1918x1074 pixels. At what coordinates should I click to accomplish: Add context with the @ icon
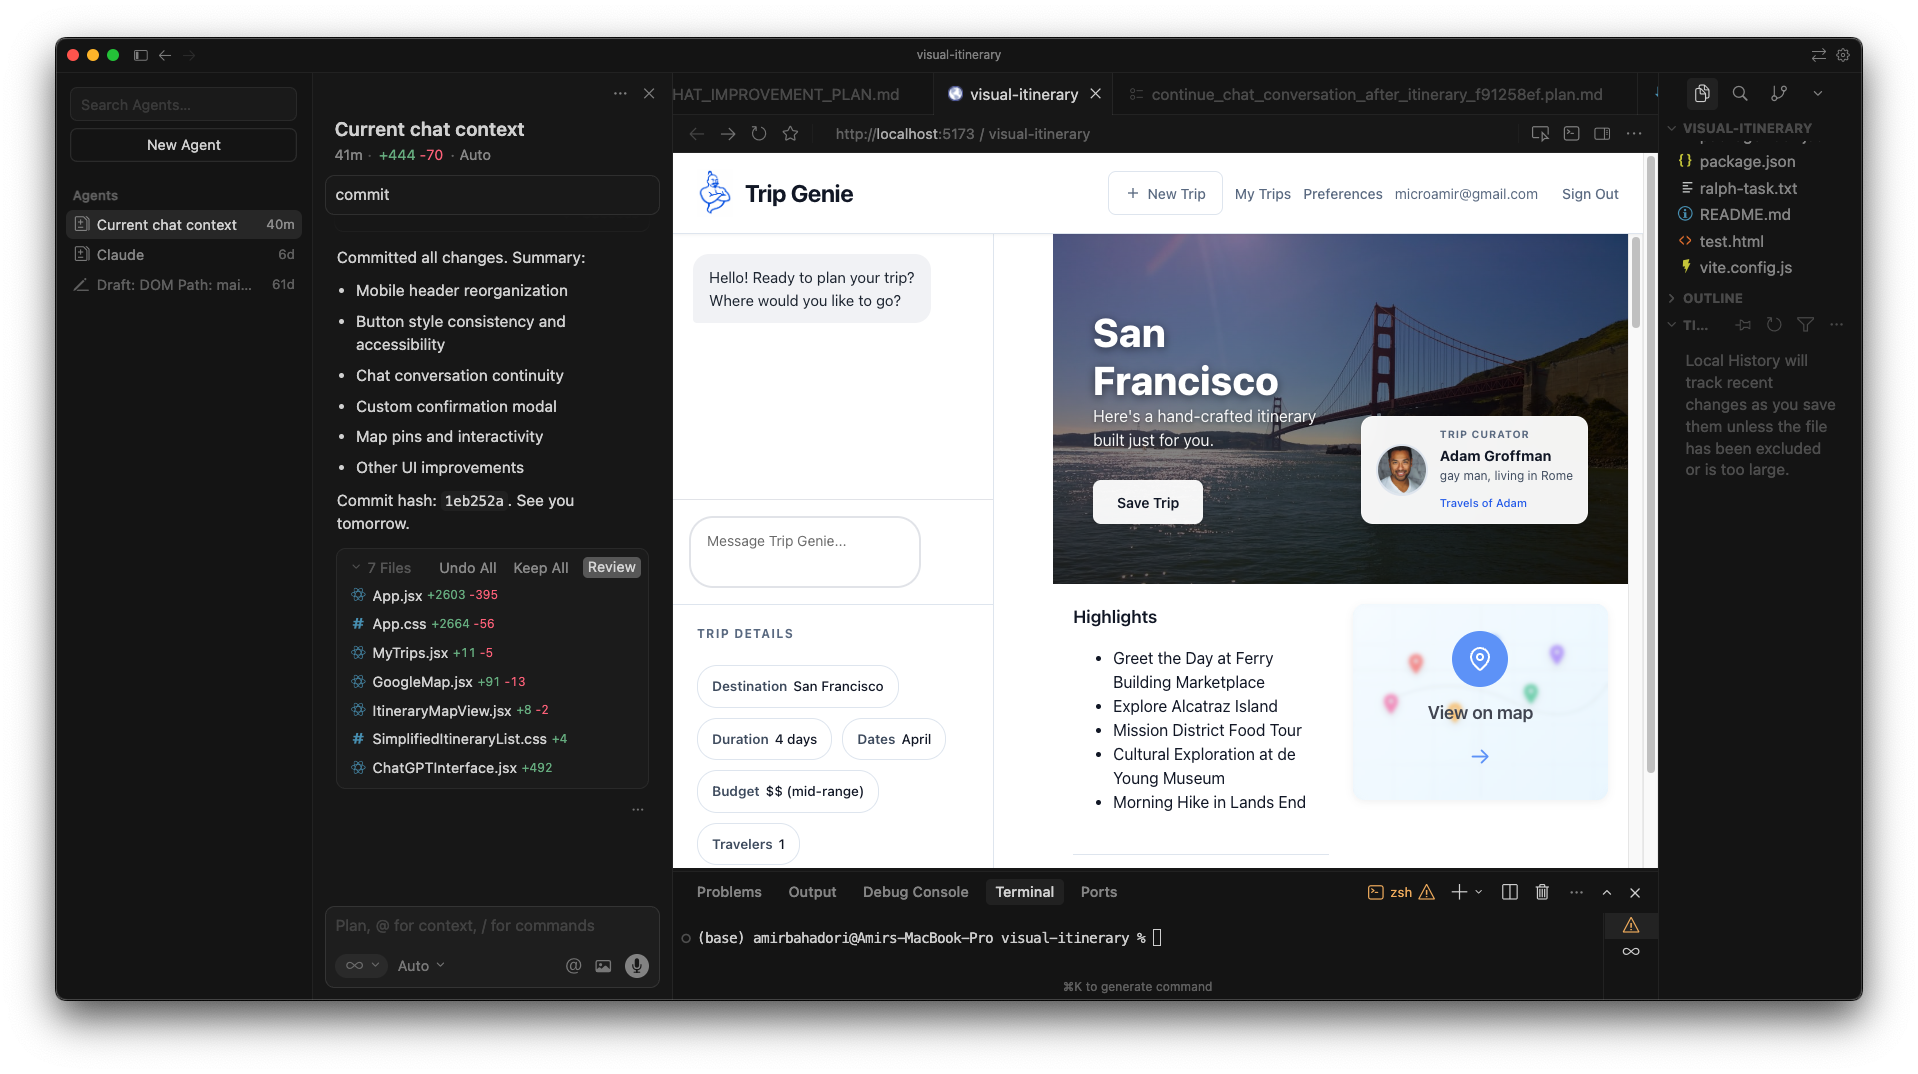pos(573,965)
